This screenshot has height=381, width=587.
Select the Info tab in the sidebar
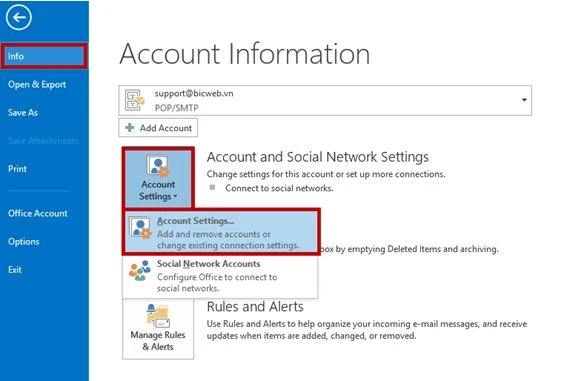(x=45, y=56)
